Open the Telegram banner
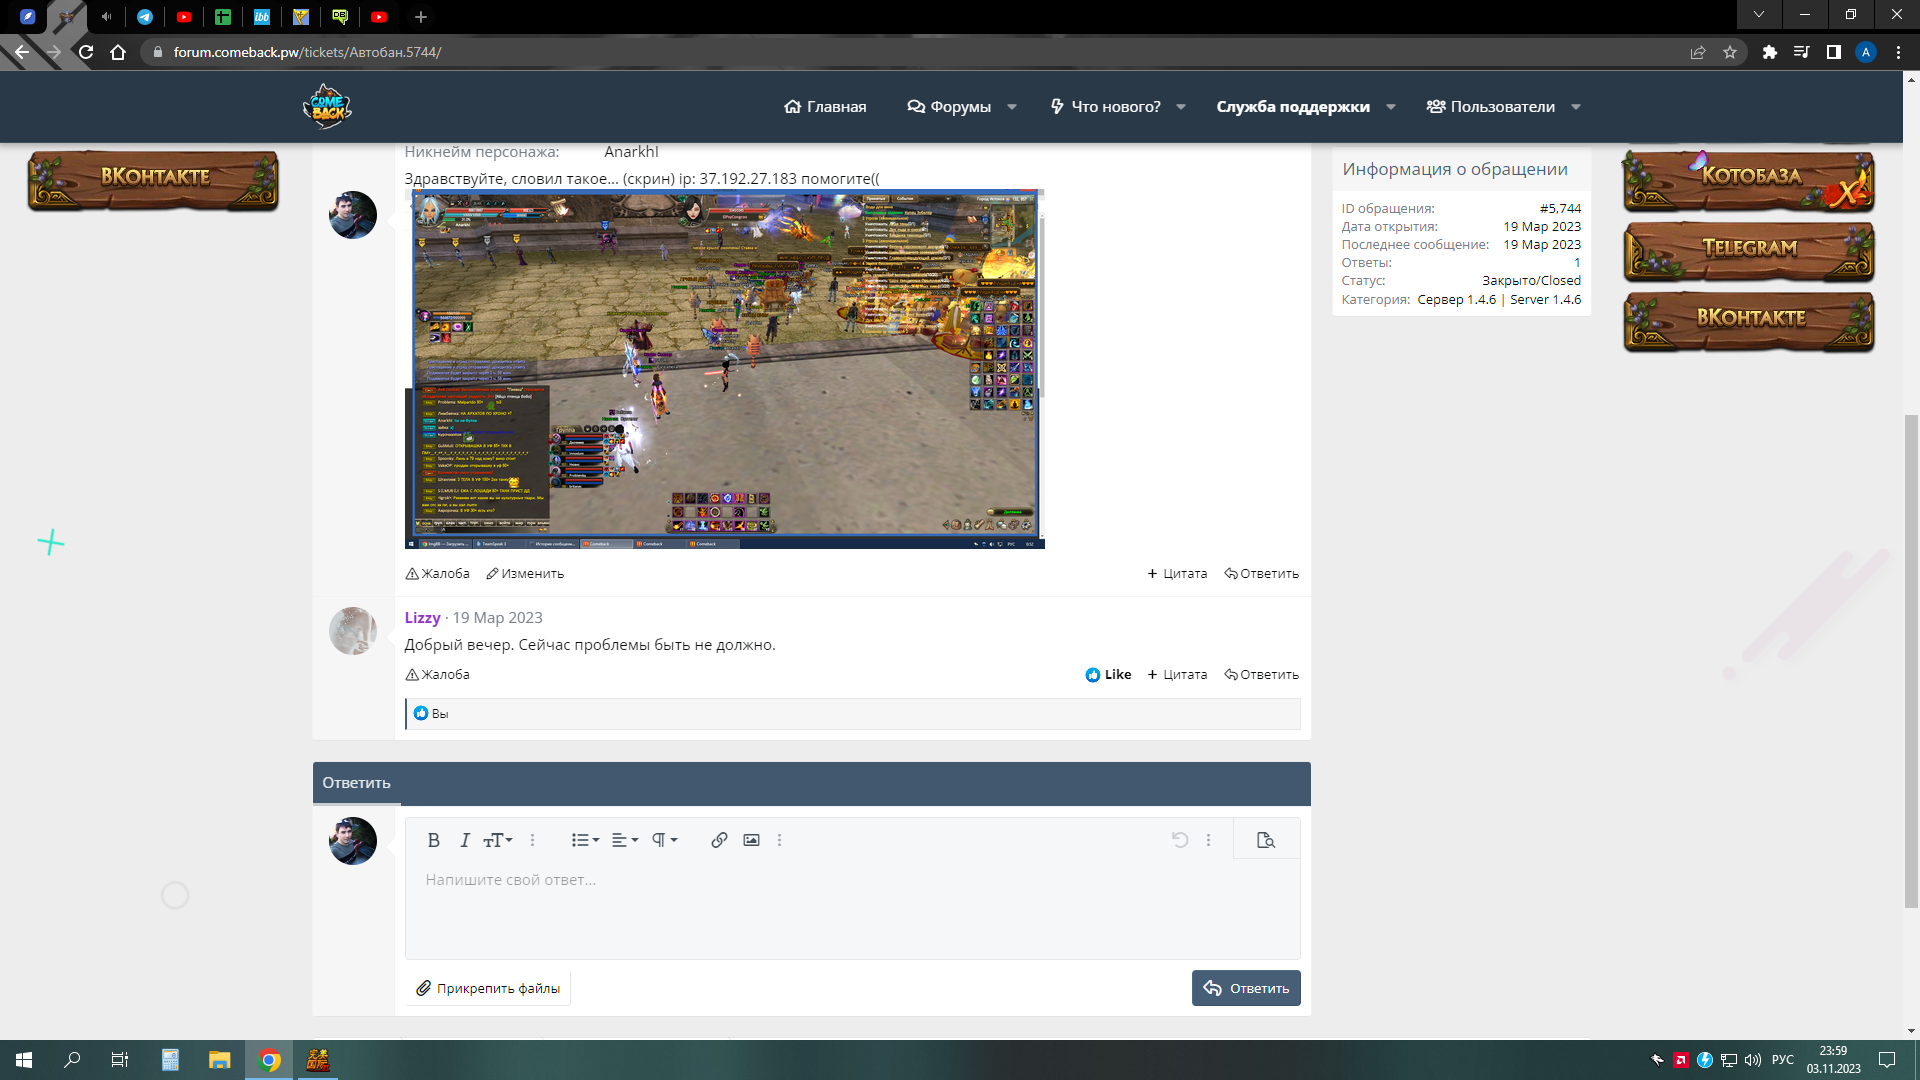This screenshot has width=1920, height=1080. pyautogui.click(x=1749, y=251)
